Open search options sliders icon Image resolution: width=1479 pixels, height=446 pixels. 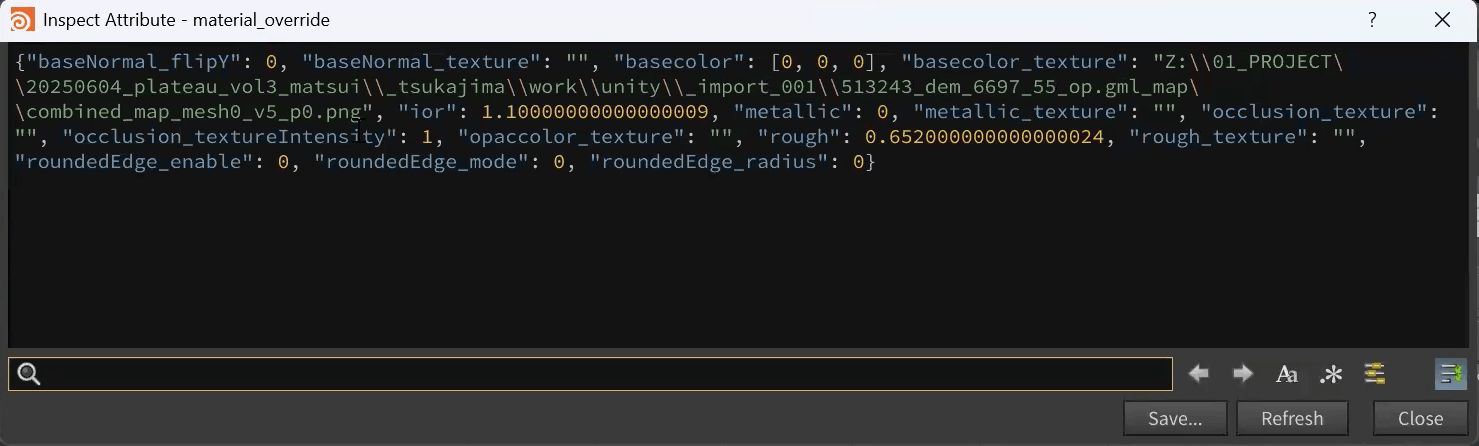click(1375, 374)
